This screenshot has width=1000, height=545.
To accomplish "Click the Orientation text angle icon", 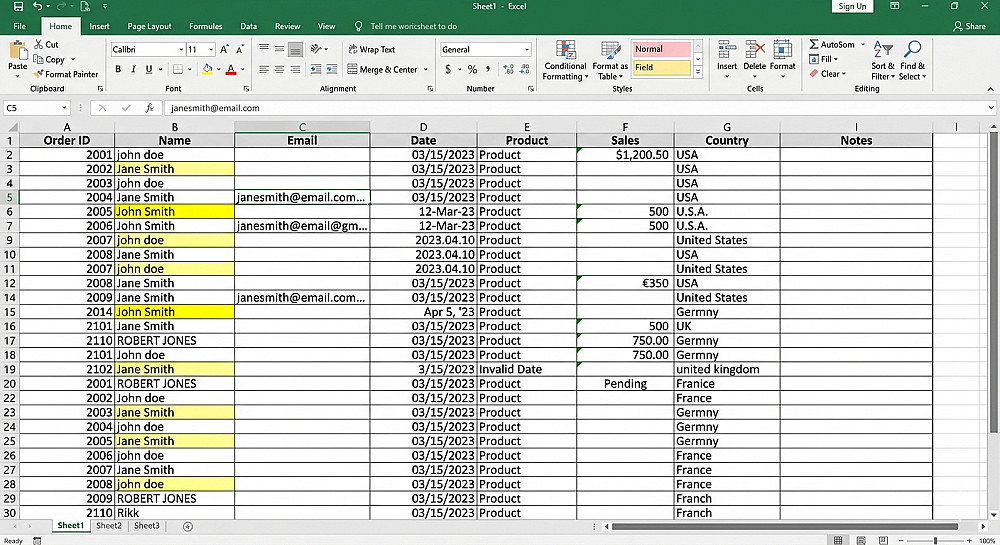I will (x=316, y=48).
